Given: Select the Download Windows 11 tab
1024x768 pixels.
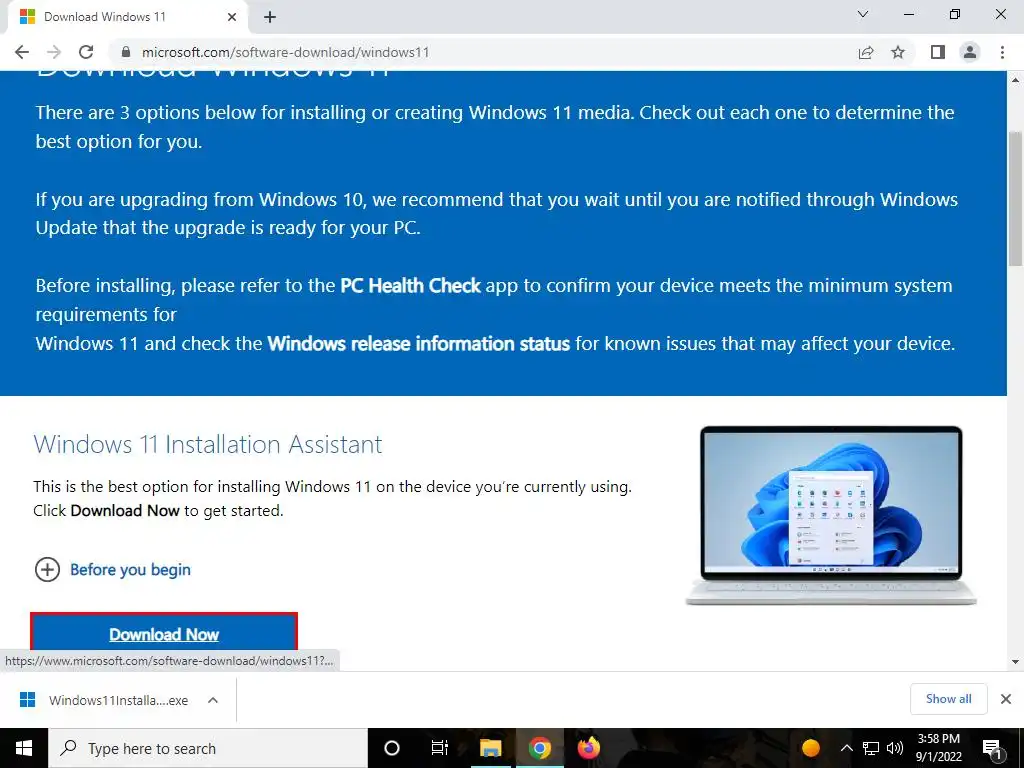Looking at the screenshot, I should (x=127, y=17).
